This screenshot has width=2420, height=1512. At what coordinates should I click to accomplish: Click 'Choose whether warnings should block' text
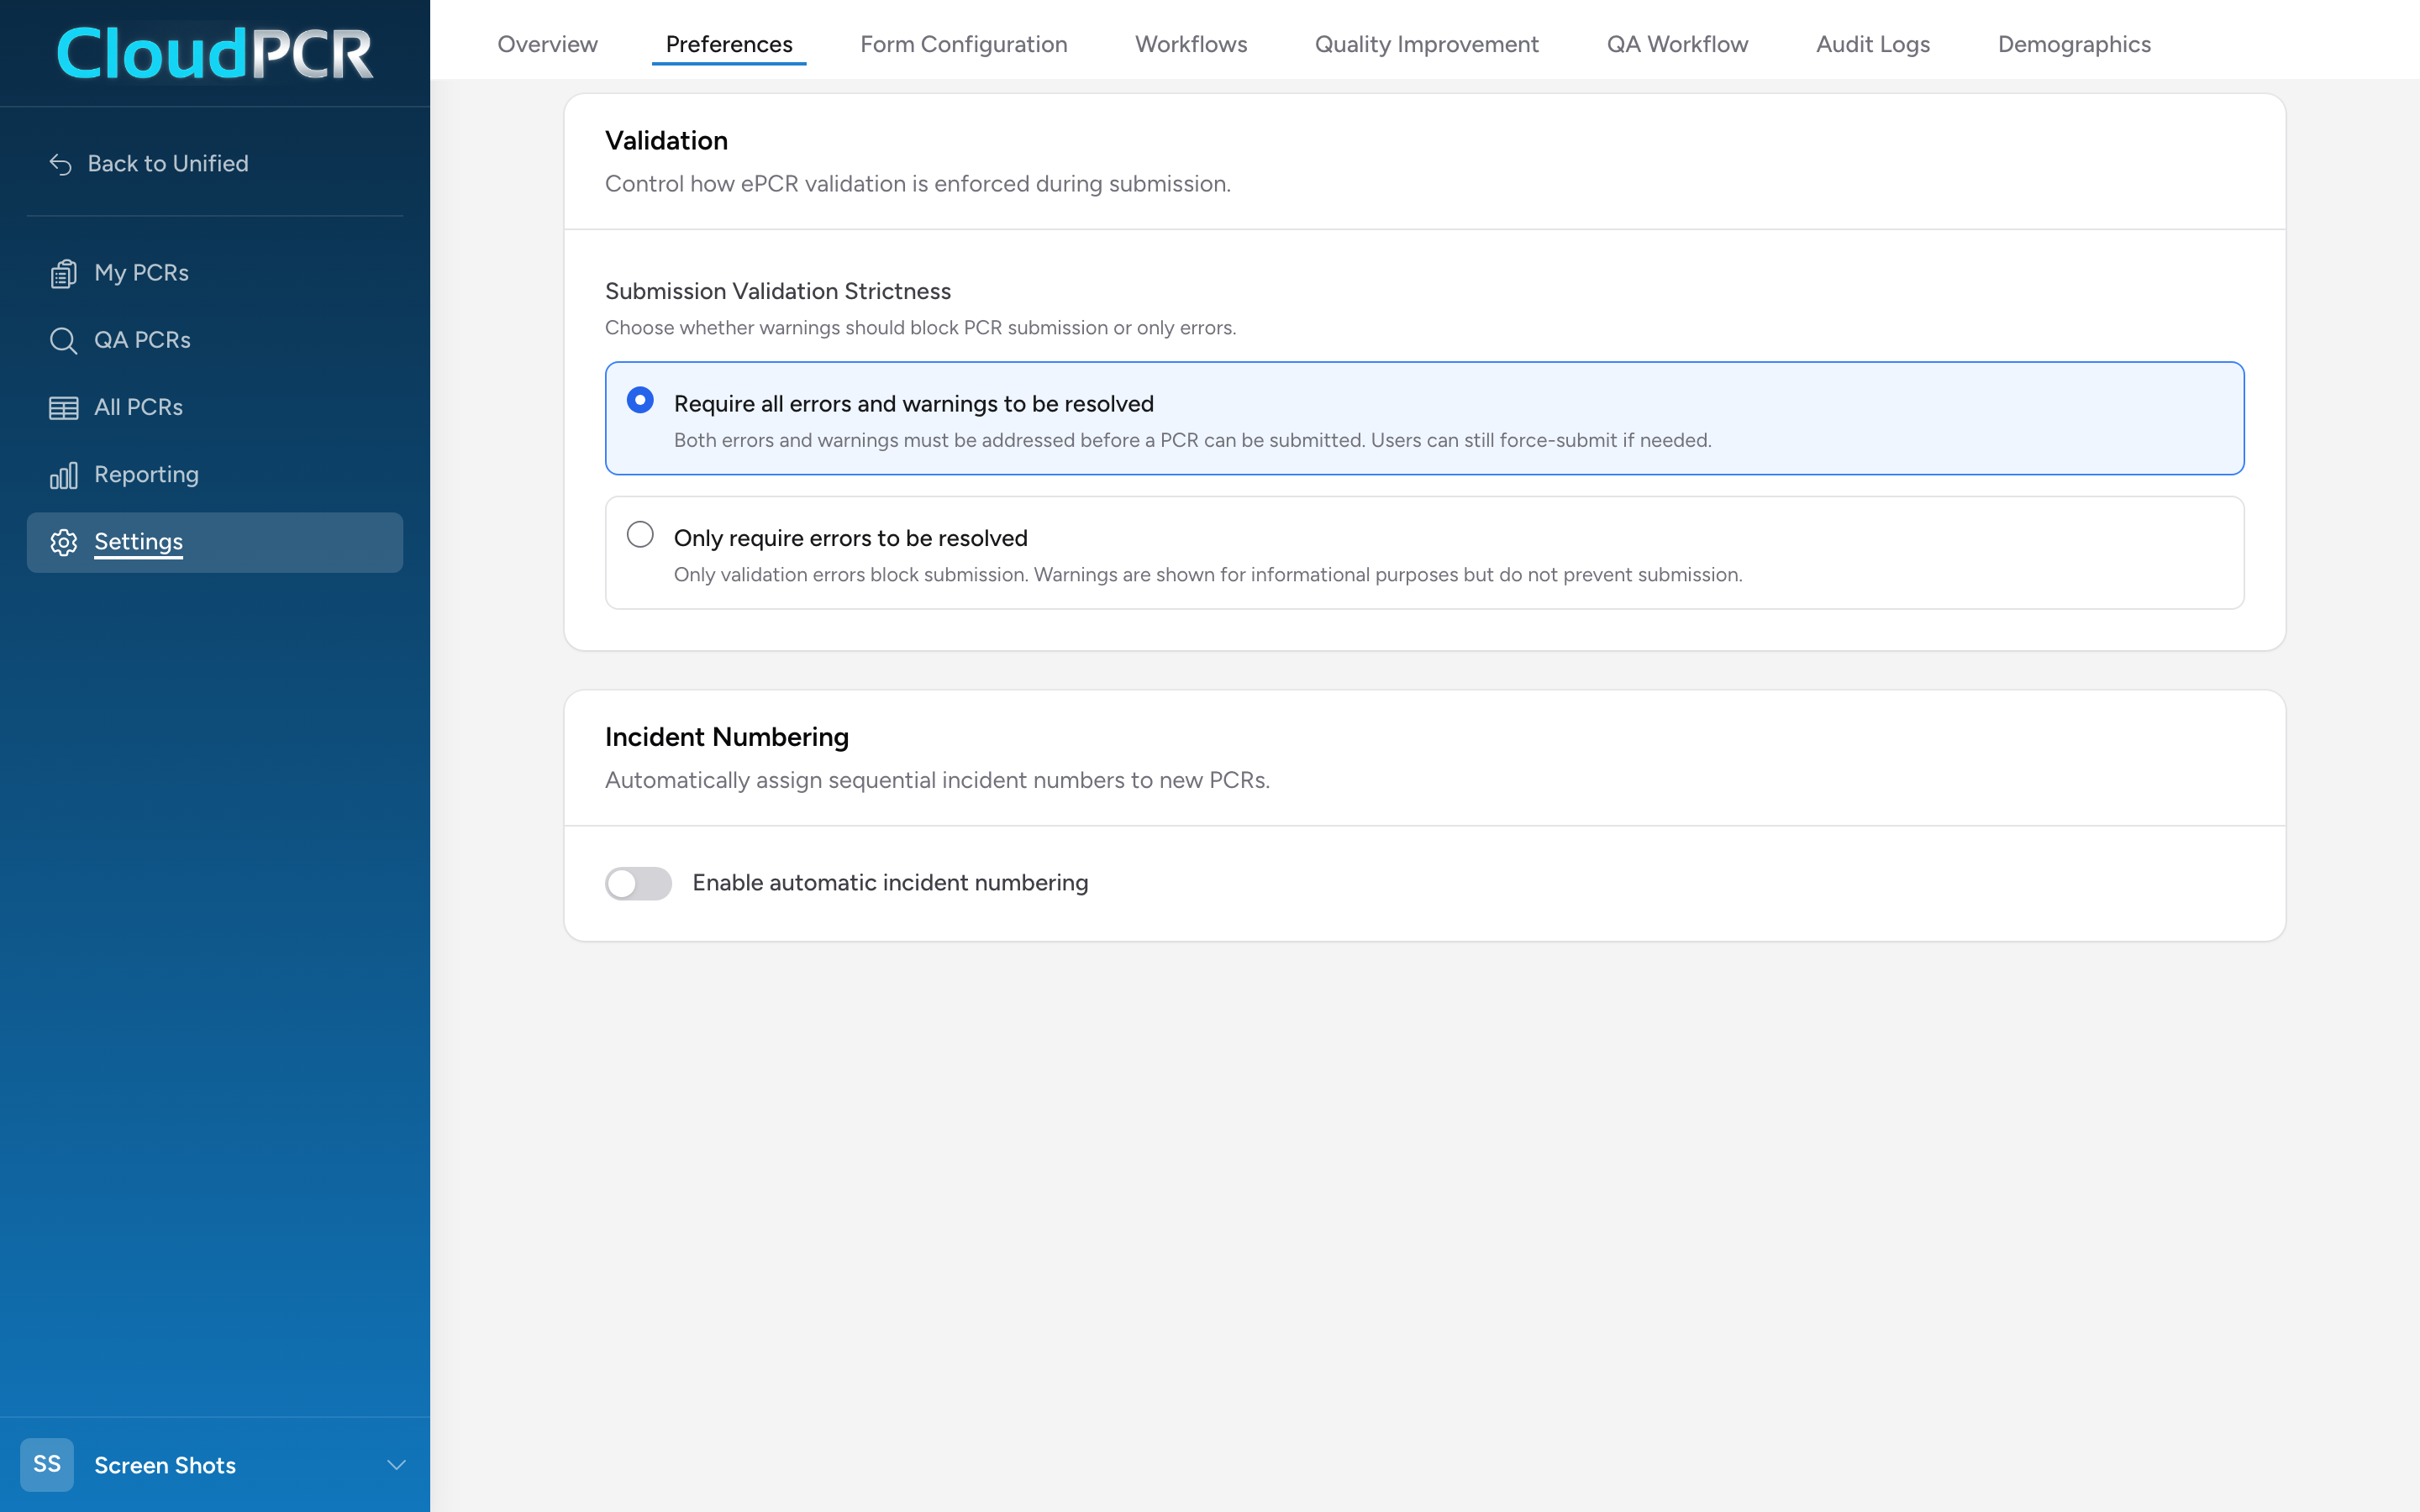pyautogui.click(x=920, y=328)
